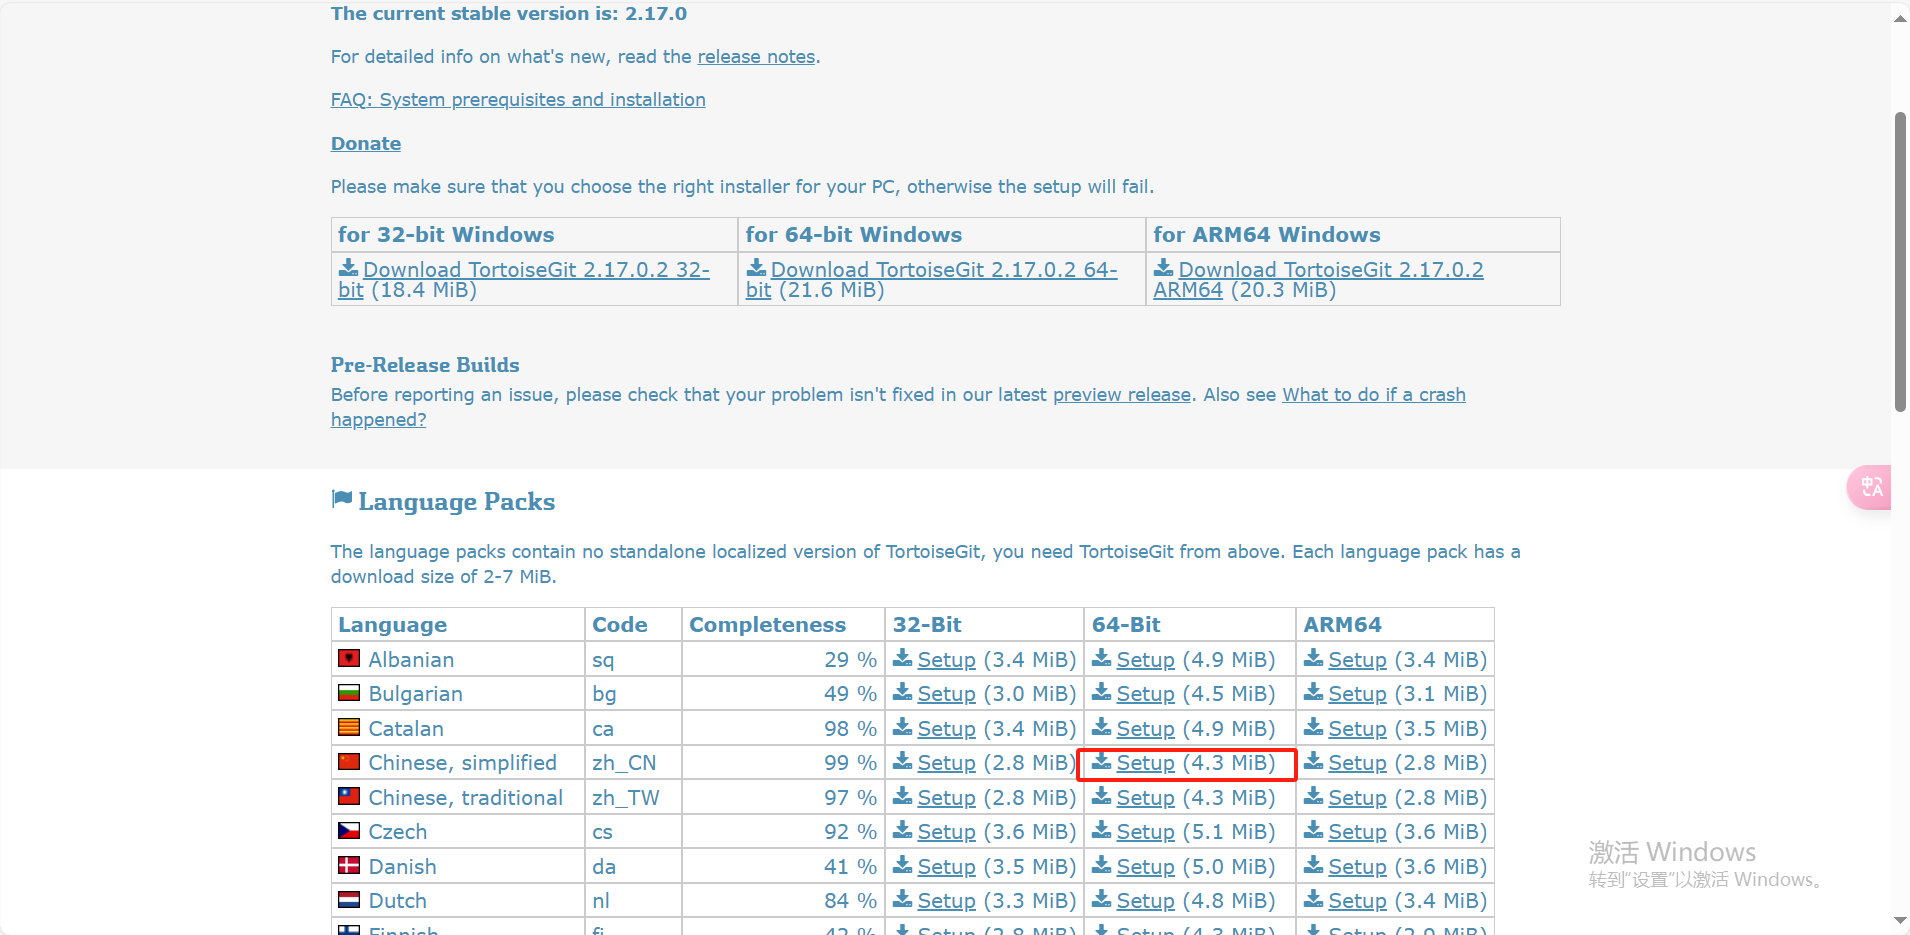Click download icon in Bulgarian 32-Bit cell
This screenshot has width=1910, height=935.
point(903,692)
